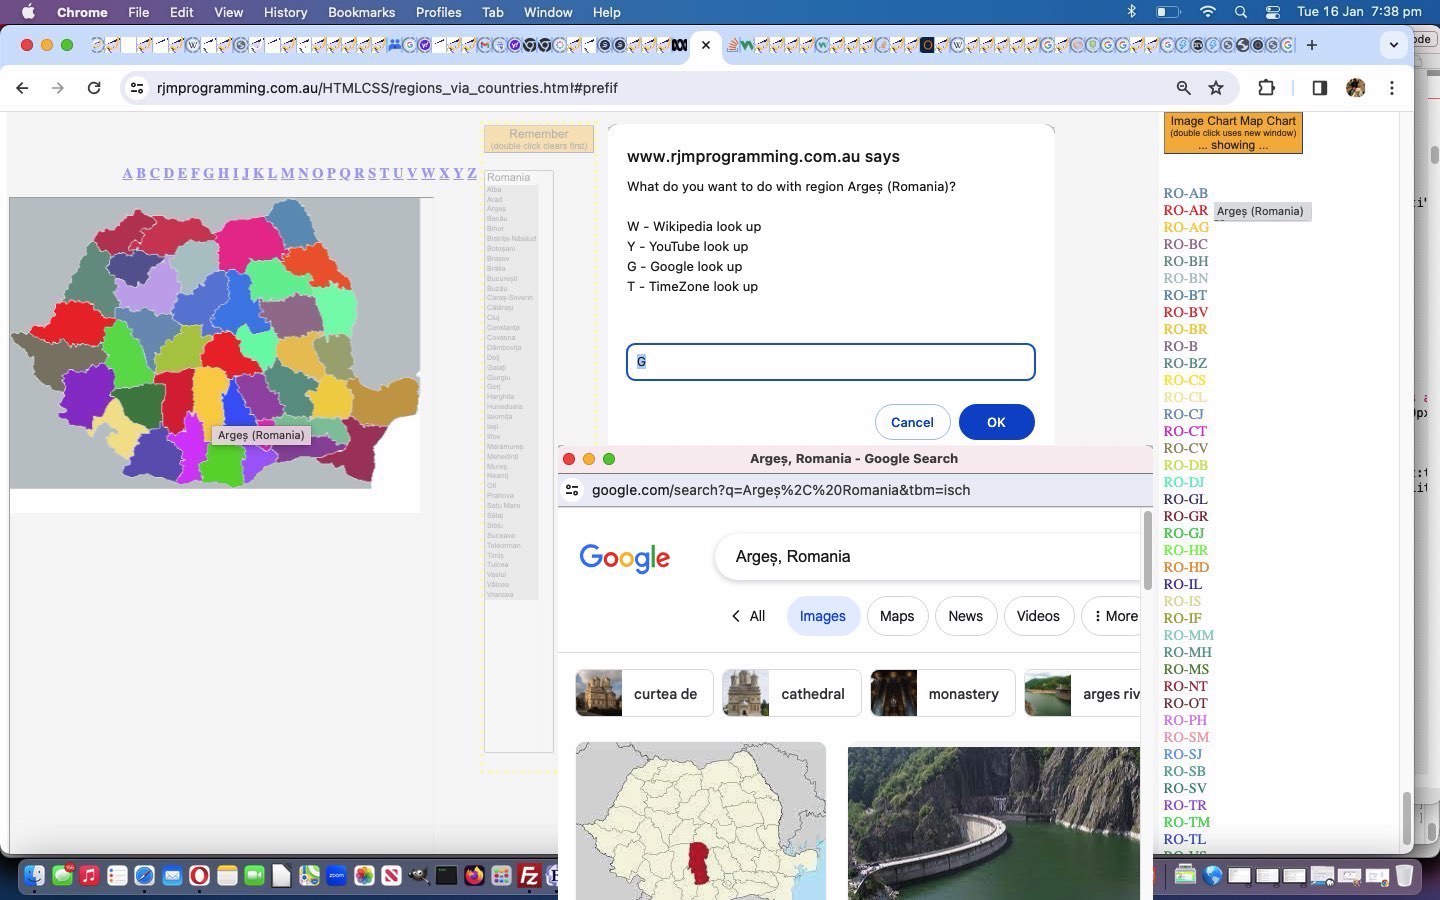
Task: Open the Apple menu
Action: coord(28,12)
